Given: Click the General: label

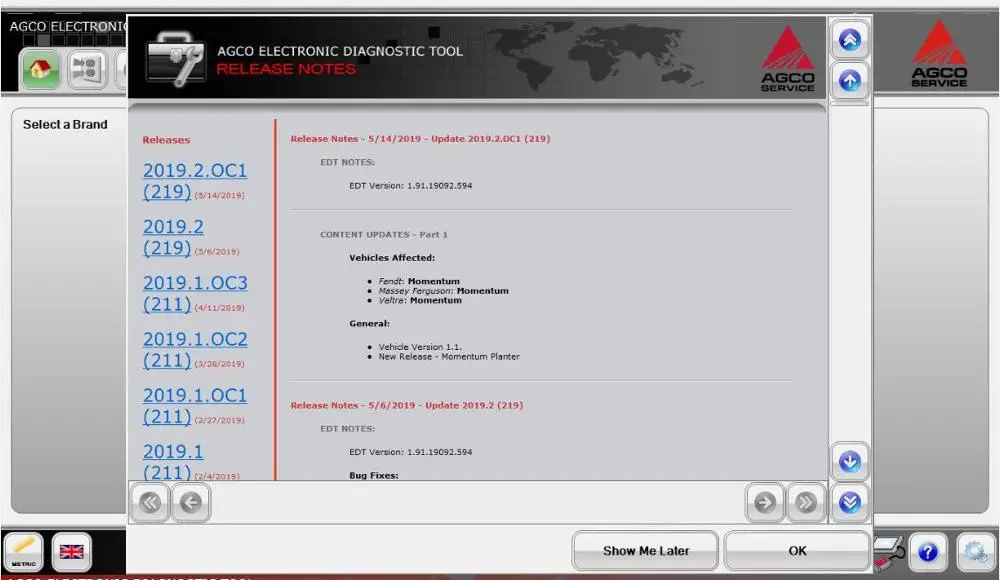Looking at the screenshot, I should [369, 323].
